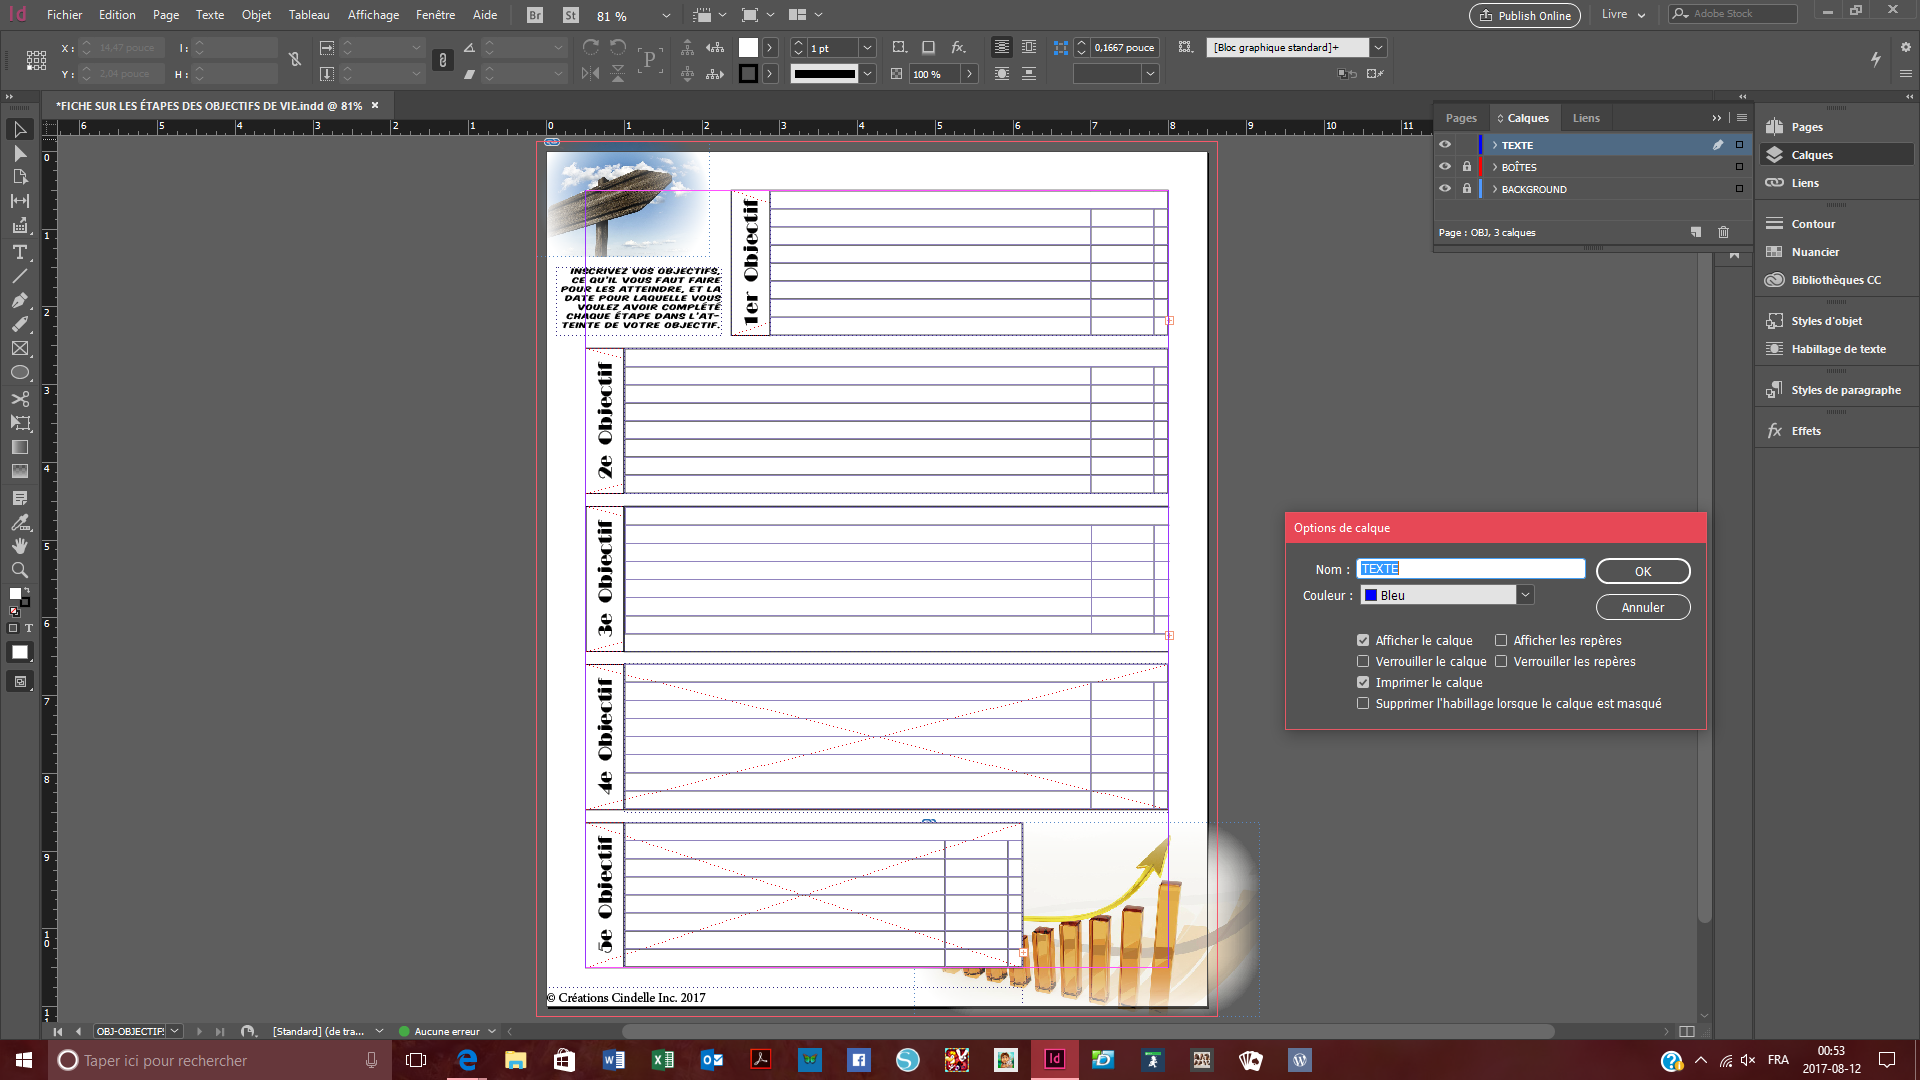
Task: Enable Imprimer le calque checkbox
Action: click(x=1364, y=682)
